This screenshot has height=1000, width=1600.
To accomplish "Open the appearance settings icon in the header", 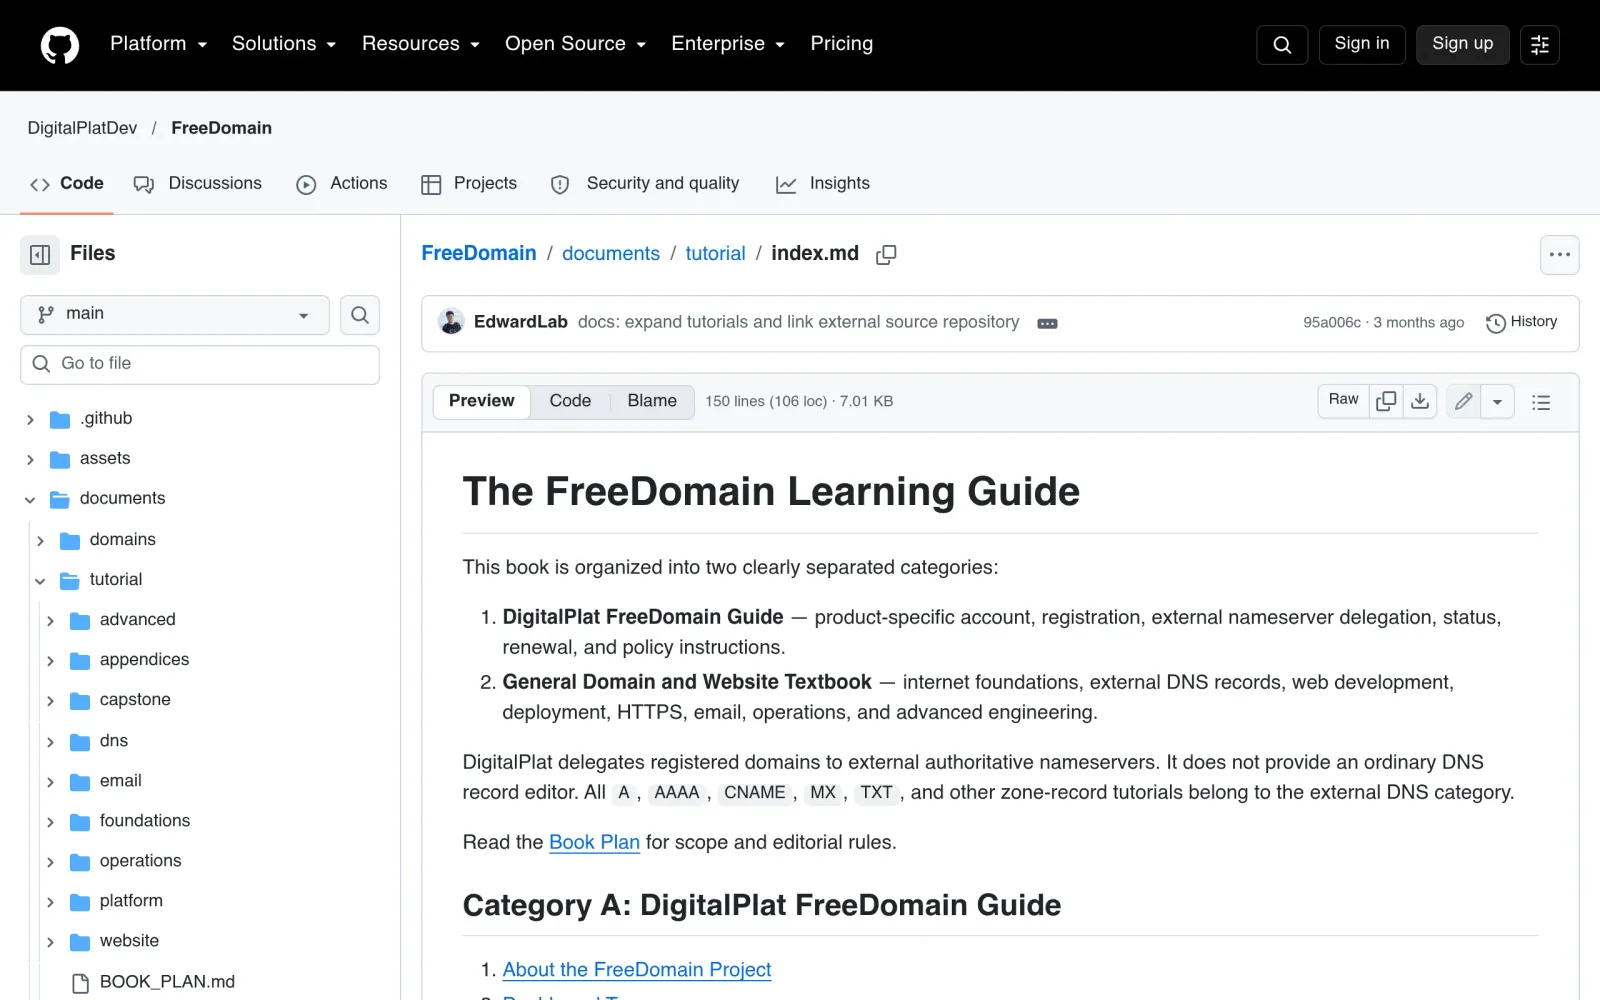I will point(1540,45).
